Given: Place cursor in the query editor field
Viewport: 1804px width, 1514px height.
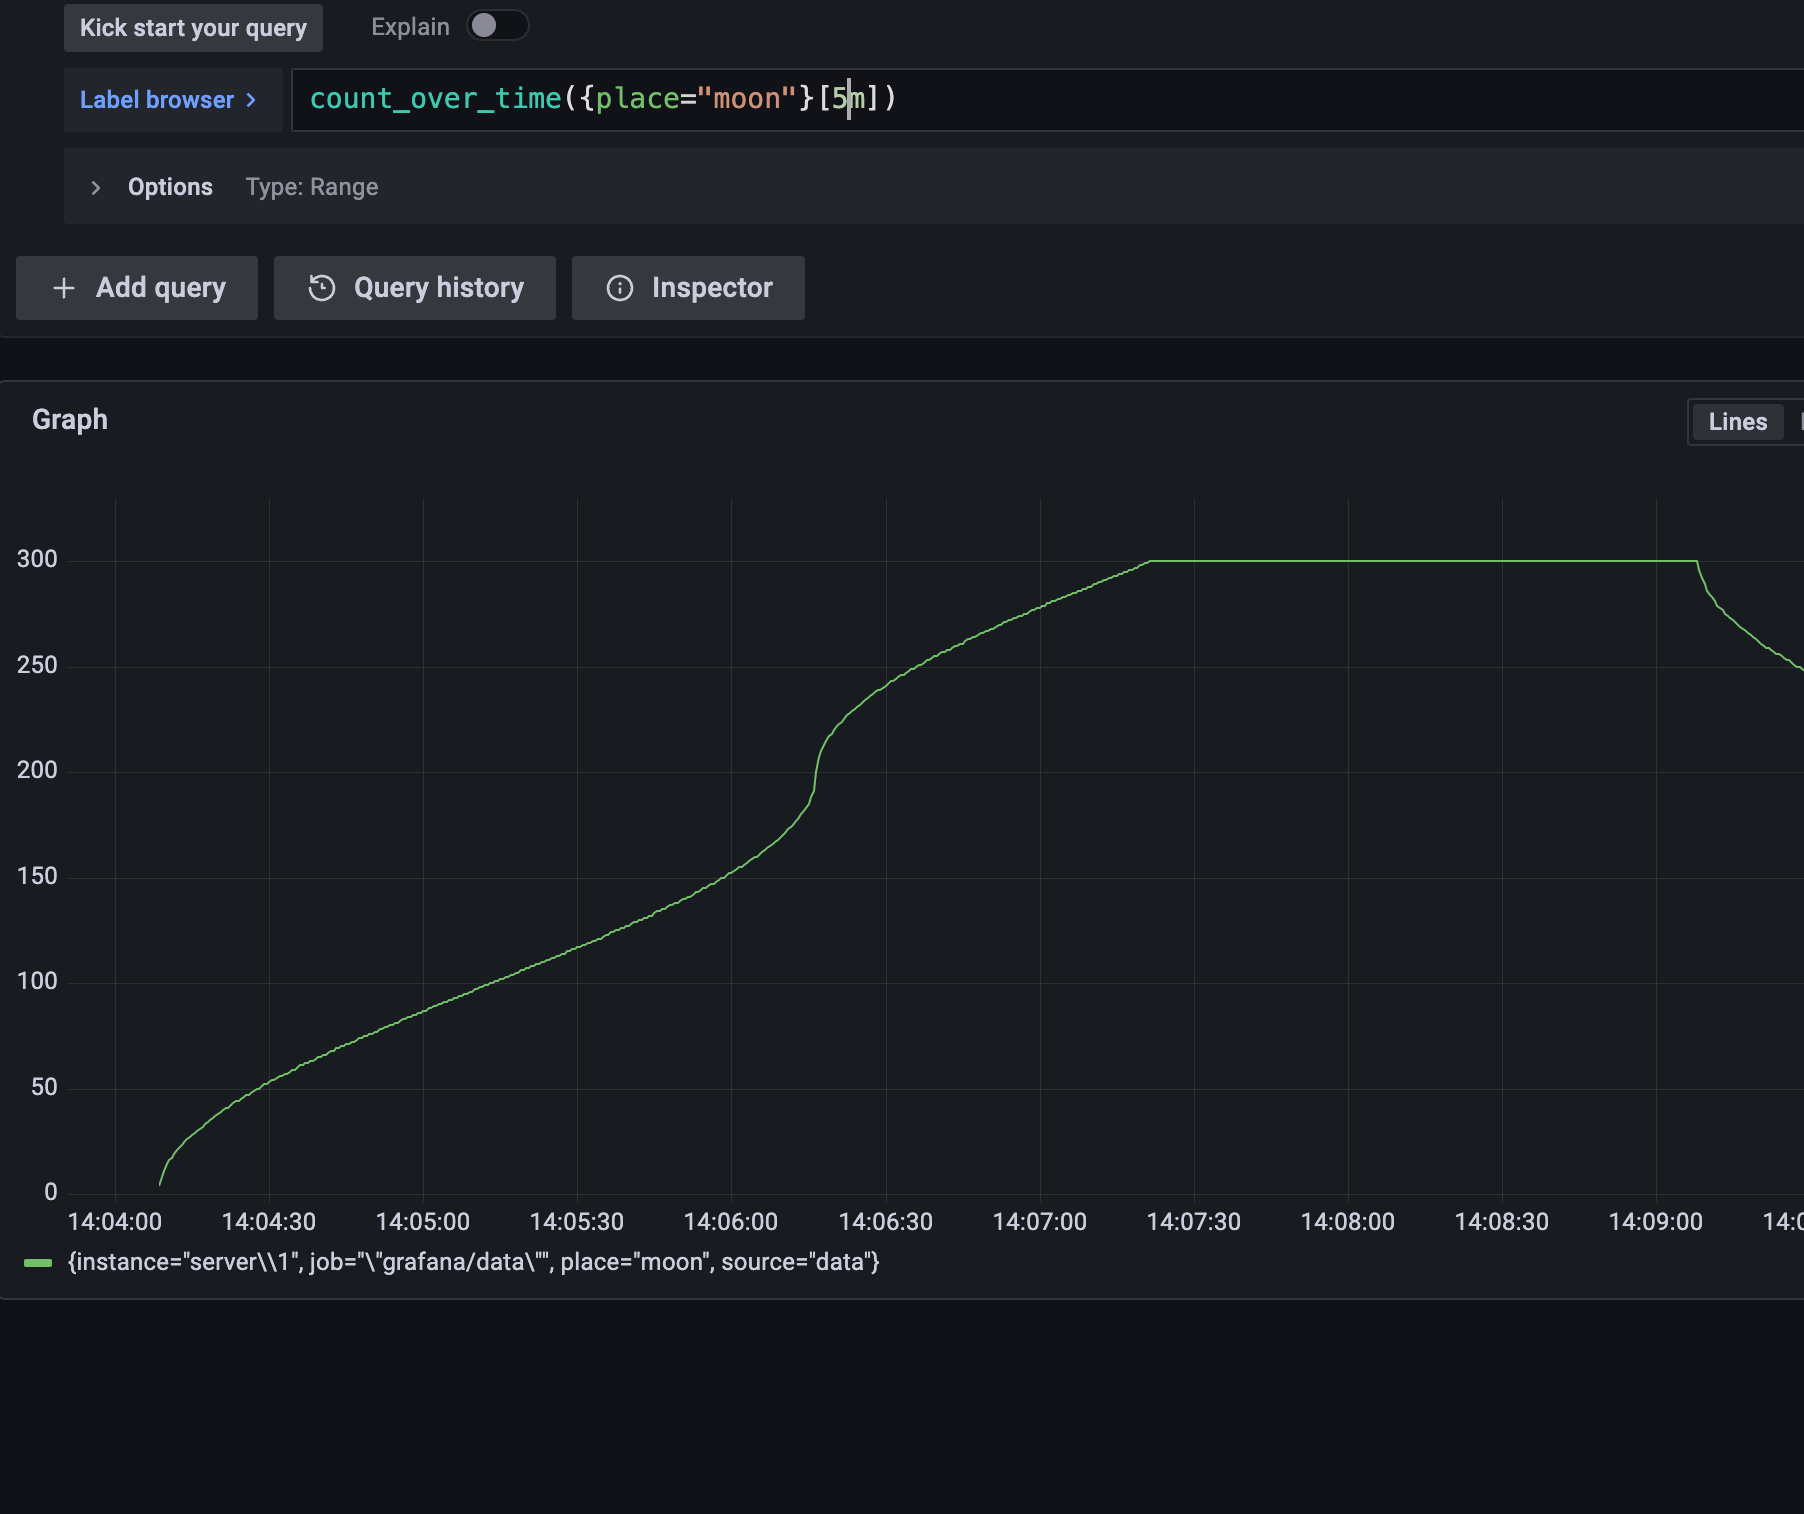Looking at the screenshot, I should pos(900,99).
